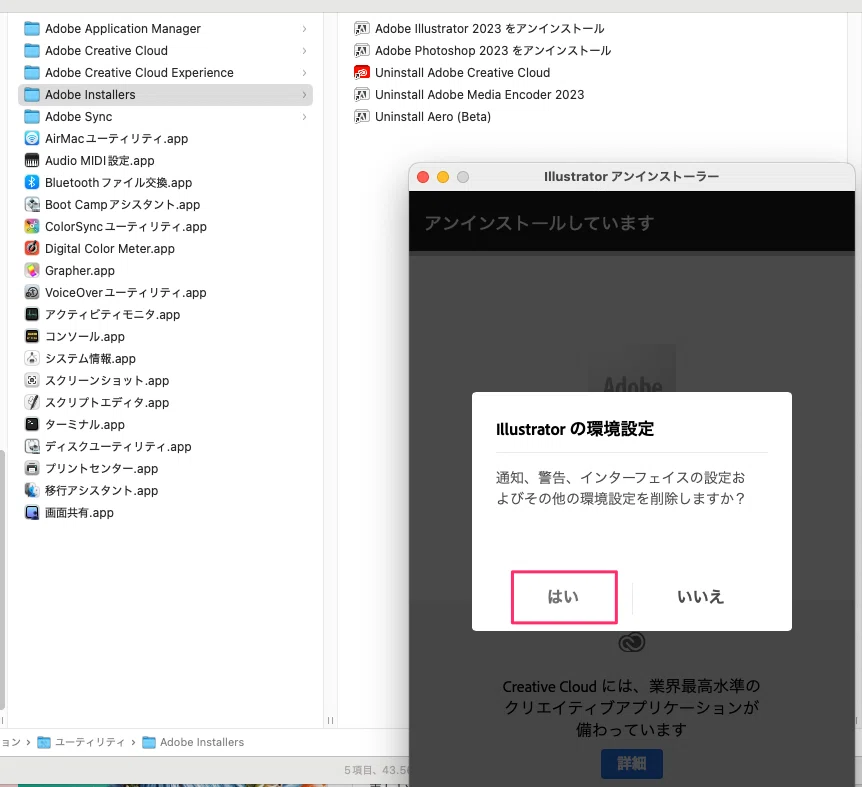
Task: Click the システム情報.app icon
Action: pos(32,358)
